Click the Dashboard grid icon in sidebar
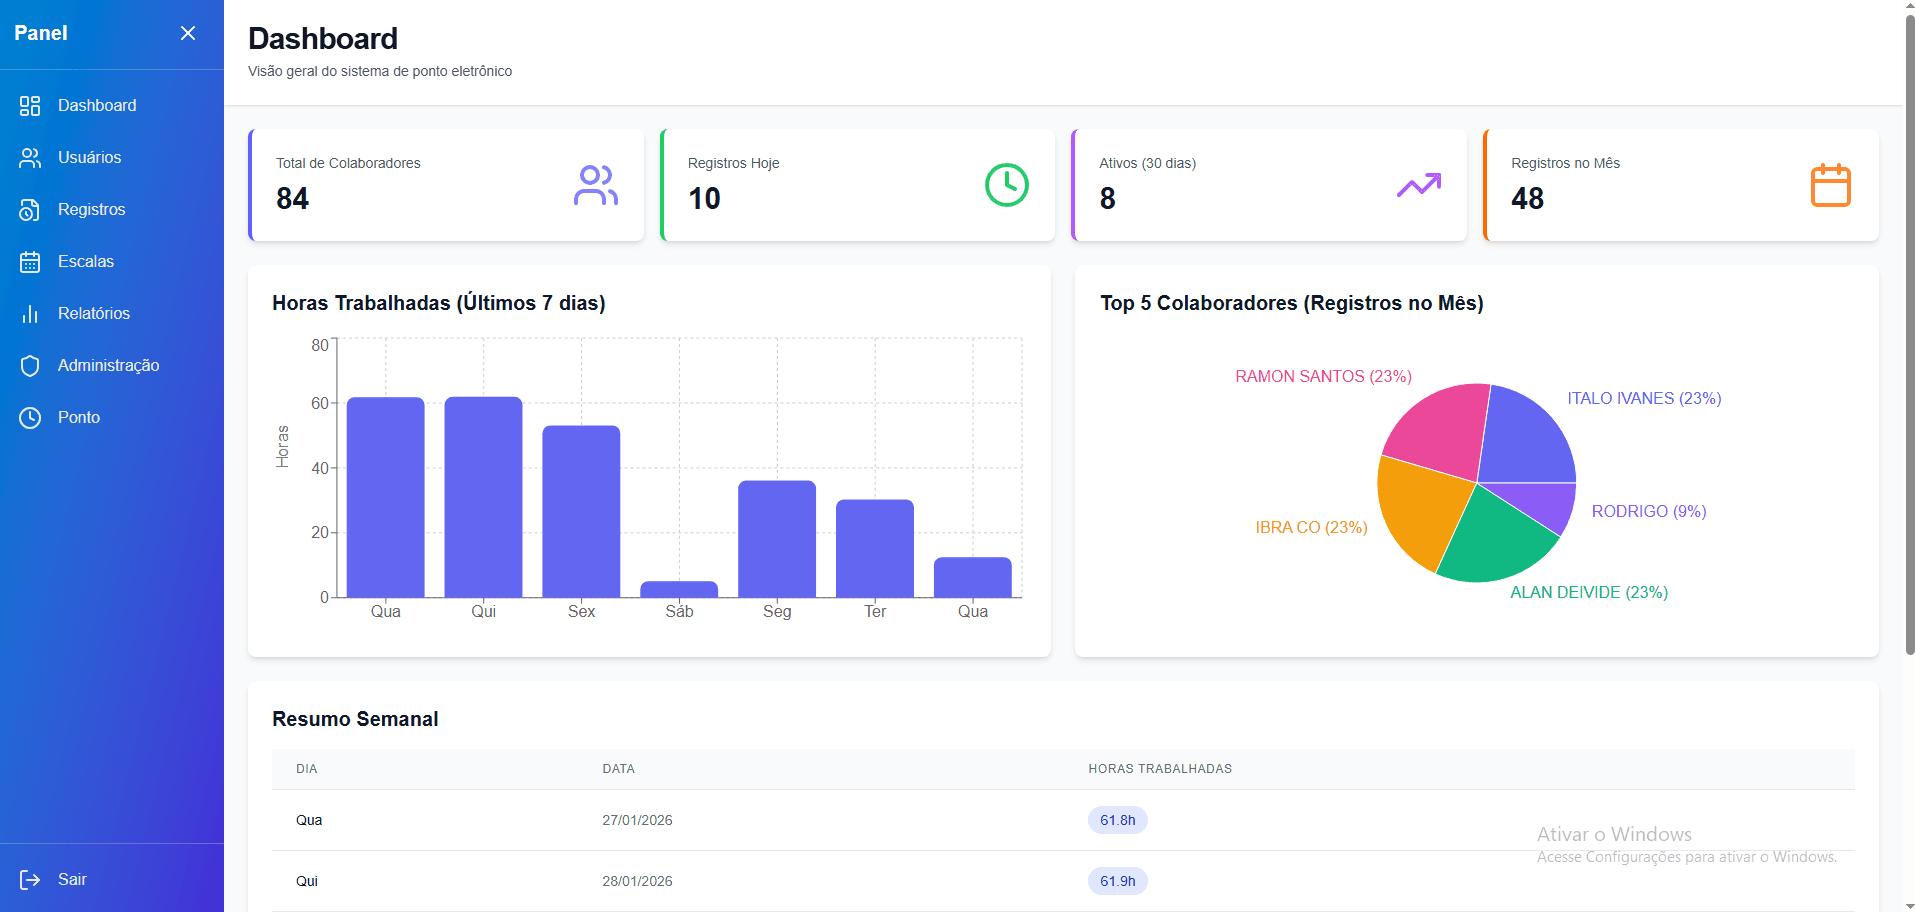 click(x=30, y=106)
